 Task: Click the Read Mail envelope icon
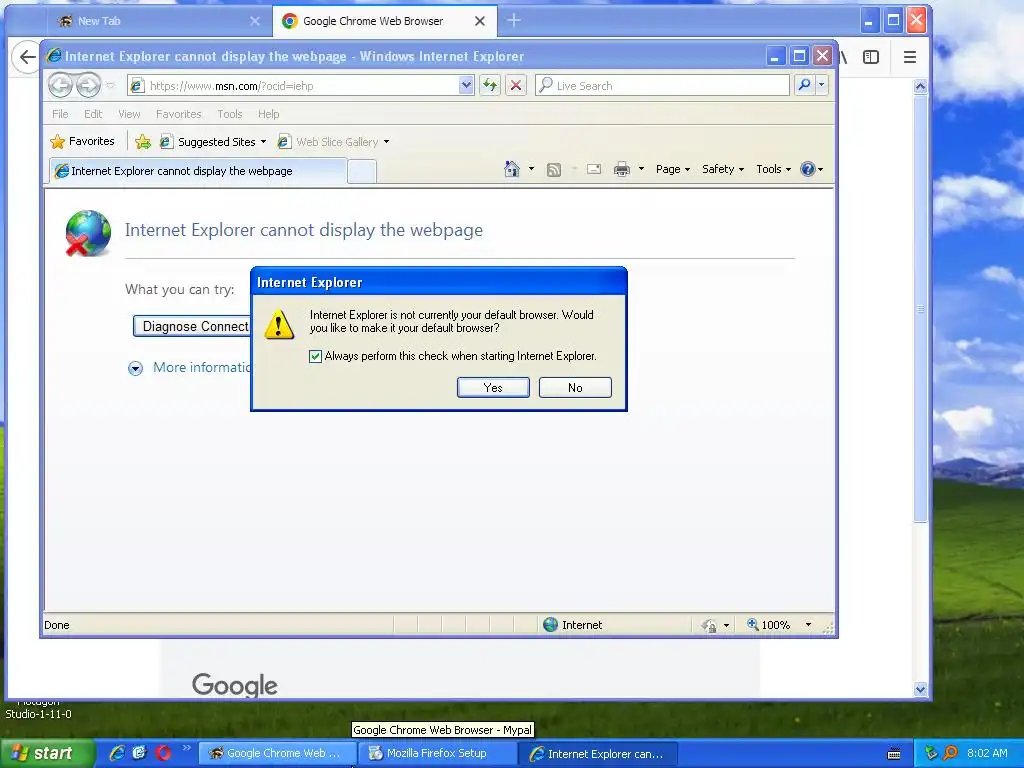[594, 170]
